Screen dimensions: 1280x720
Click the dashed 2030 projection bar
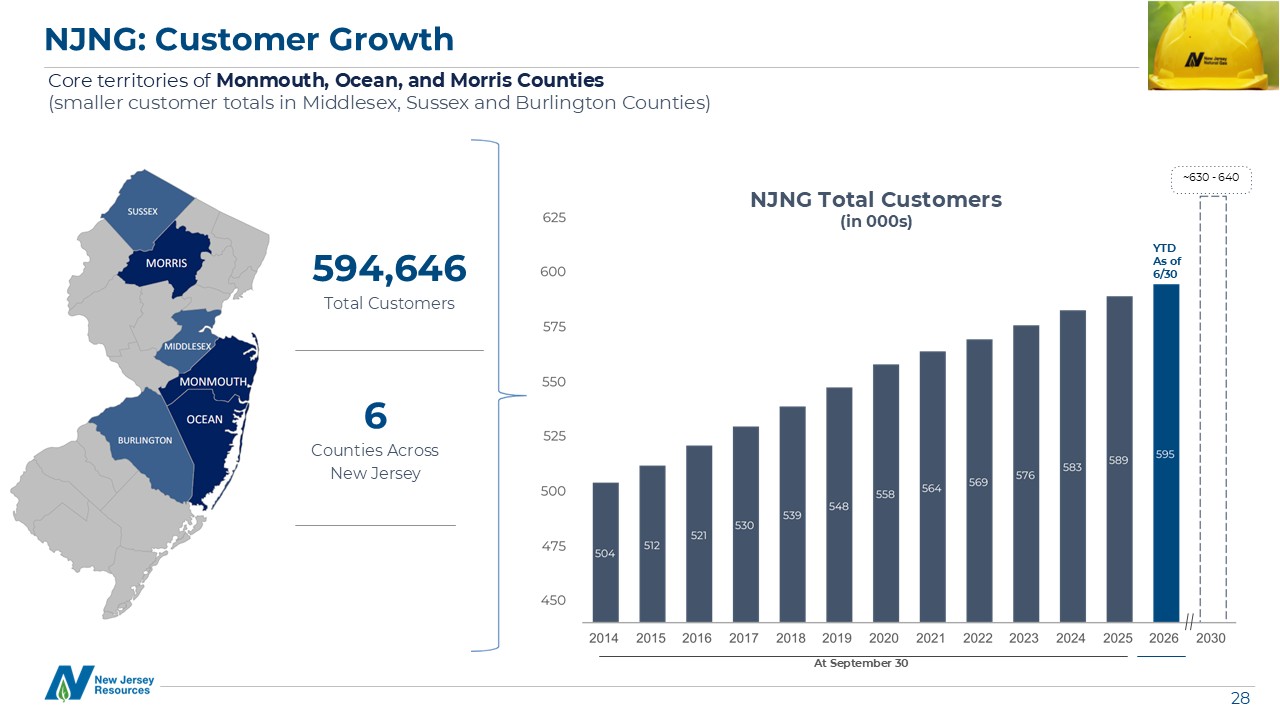click(x=1213, y=408)
